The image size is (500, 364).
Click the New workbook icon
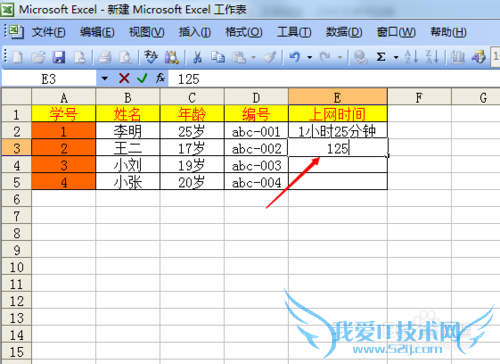(x=17, y=58)
